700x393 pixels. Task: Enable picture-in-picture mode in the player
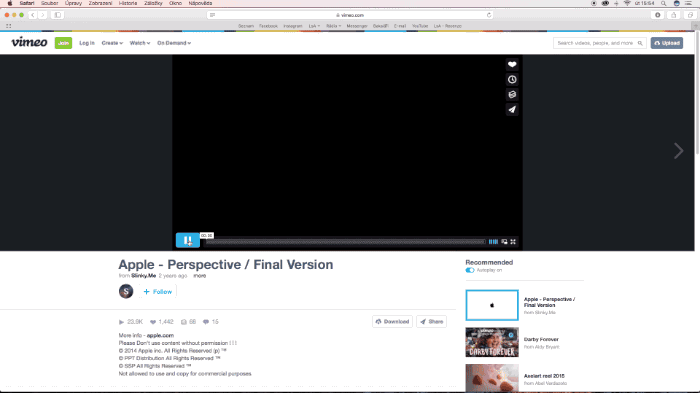[504, 242]
